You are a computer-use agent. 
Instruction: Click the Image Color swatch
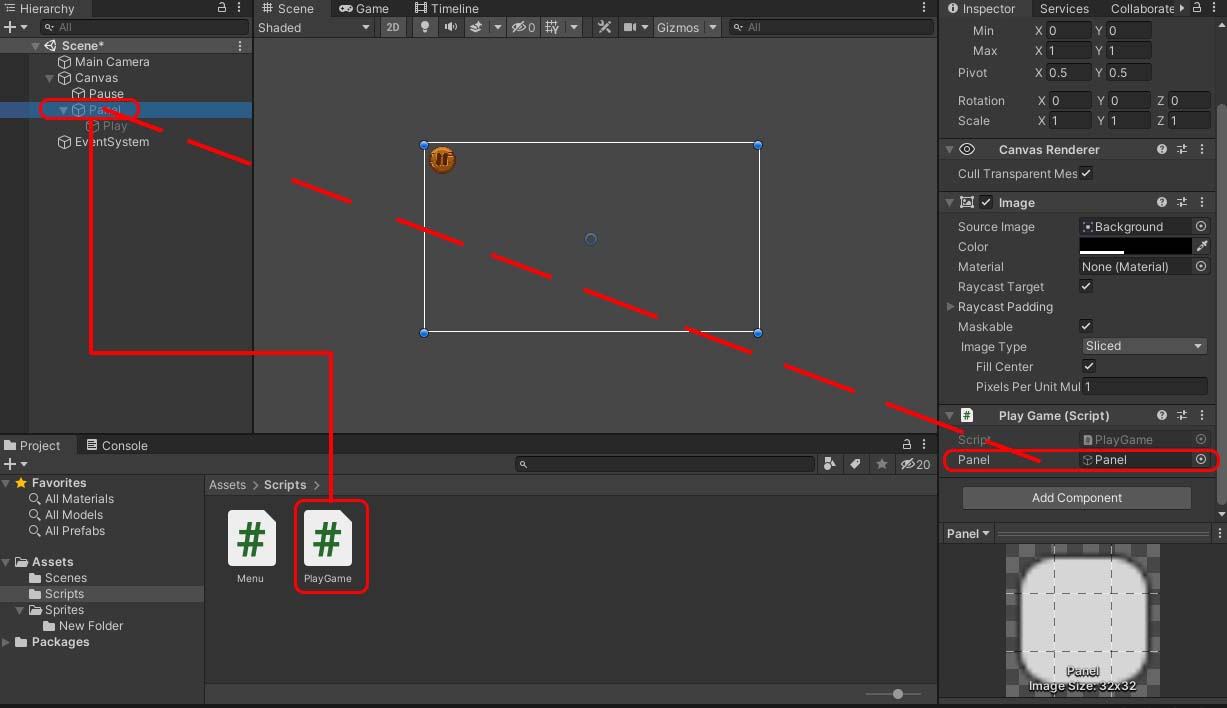1135,246
